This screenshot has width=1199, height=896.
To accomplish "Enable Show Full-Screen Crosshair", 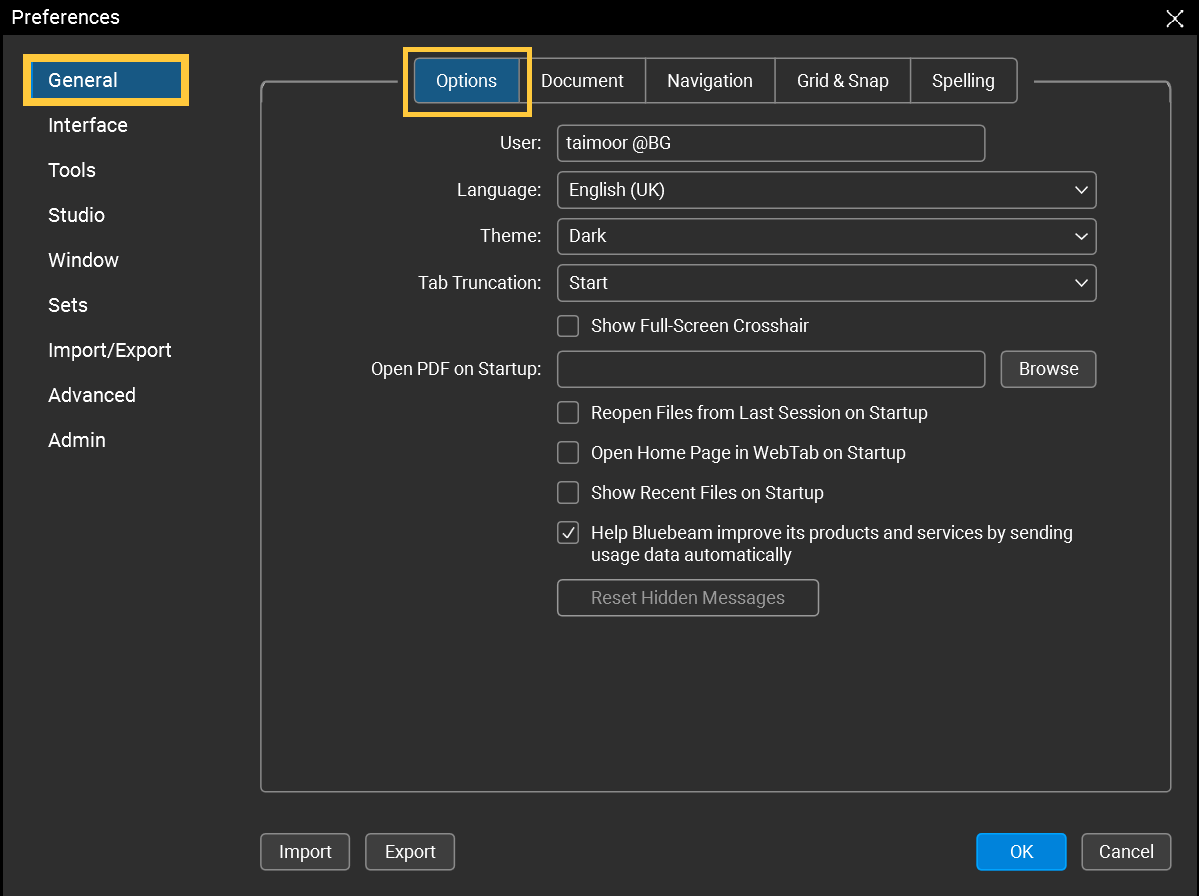I will 567,325.
